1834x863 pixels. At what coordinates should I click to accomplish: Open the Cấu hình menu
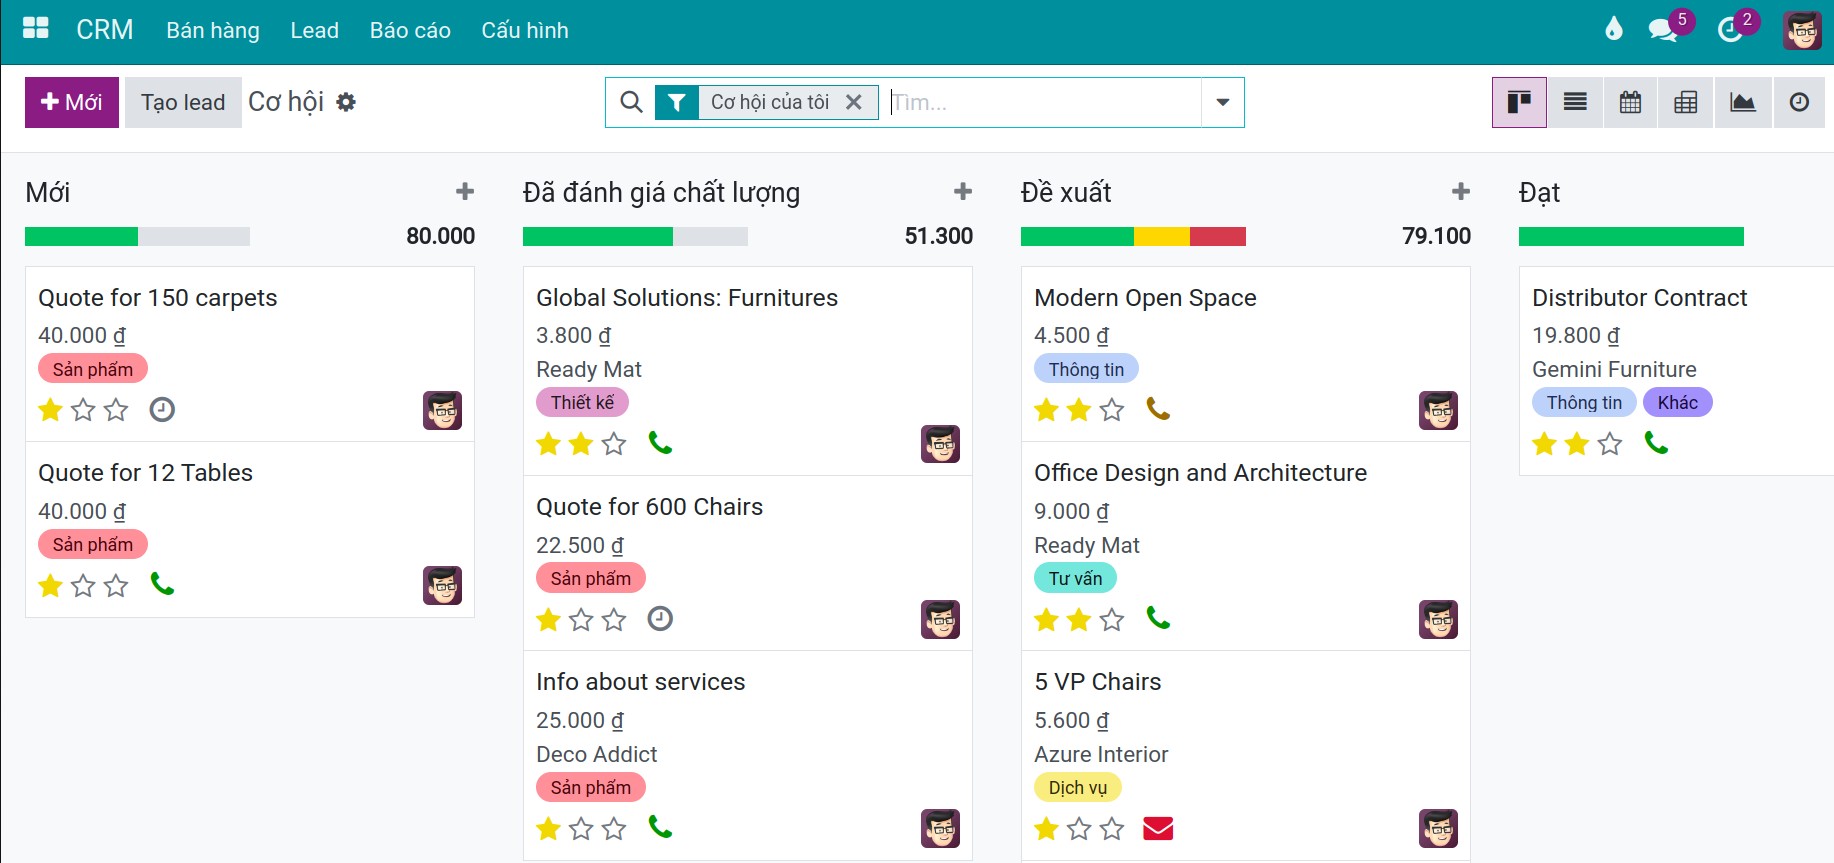click(525, 30)
